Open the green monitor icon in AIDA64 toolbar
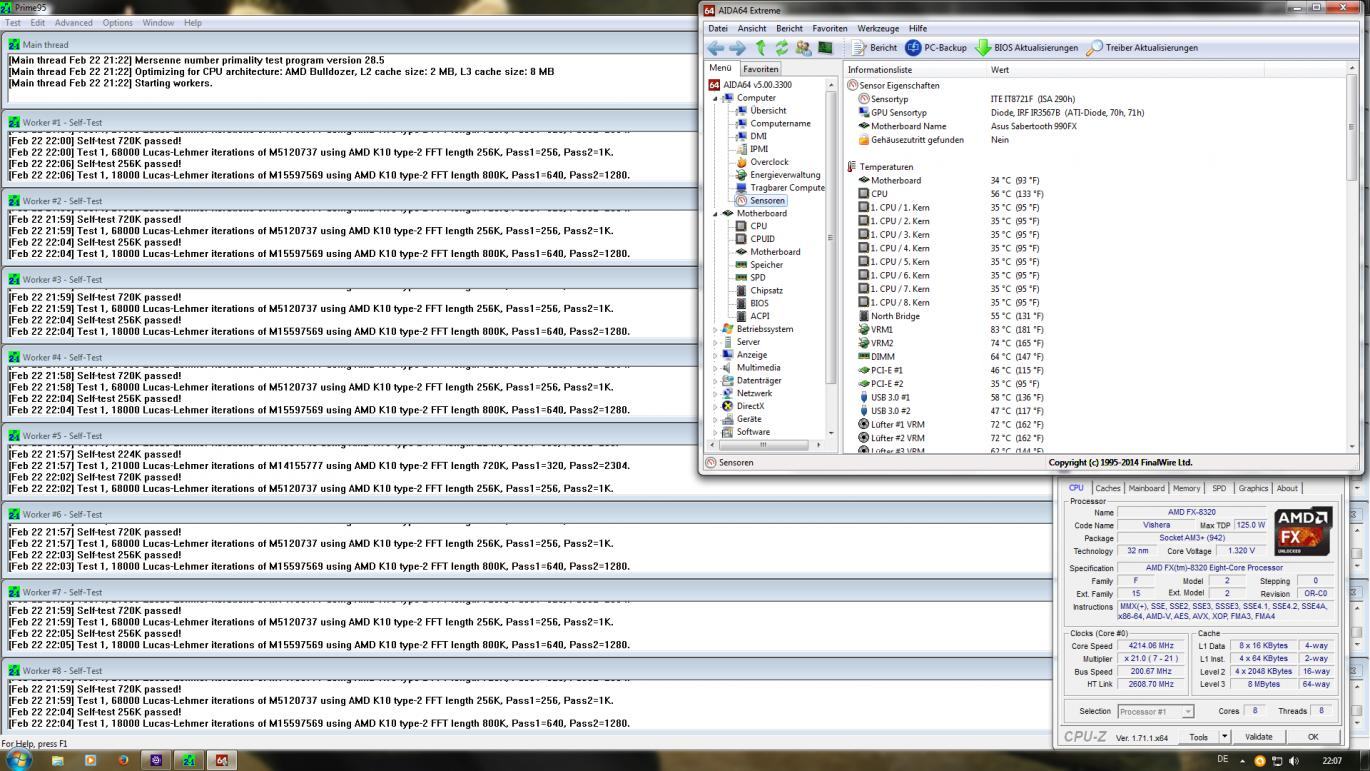Image resolution: width=1370 pixels, height=771 pixels. pos(825,48)
